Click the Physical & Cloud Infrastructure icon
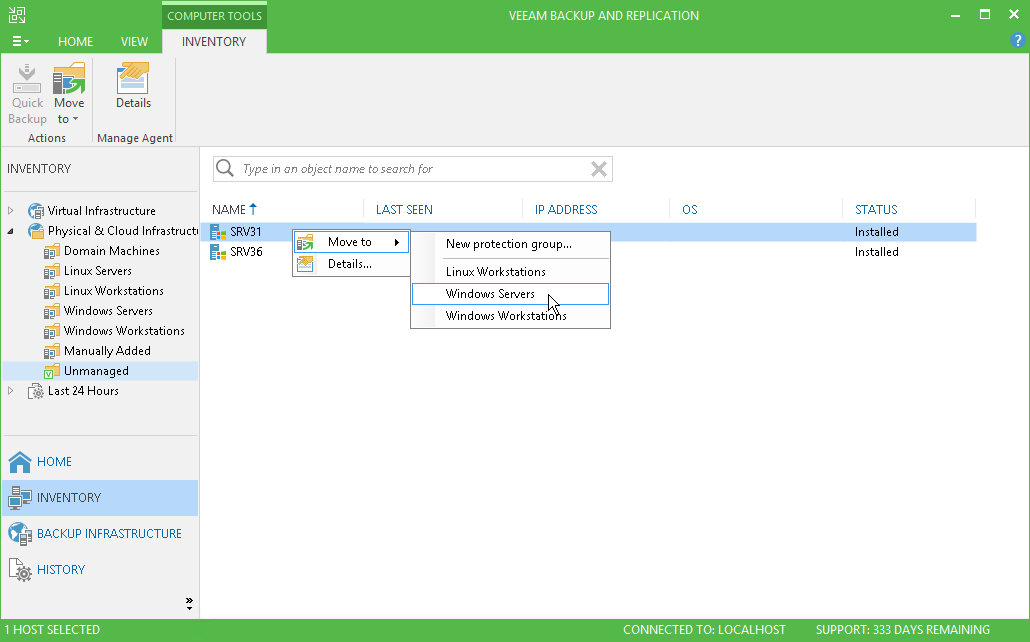This screenshot has width=1030, height=642. tap(35, 231)
